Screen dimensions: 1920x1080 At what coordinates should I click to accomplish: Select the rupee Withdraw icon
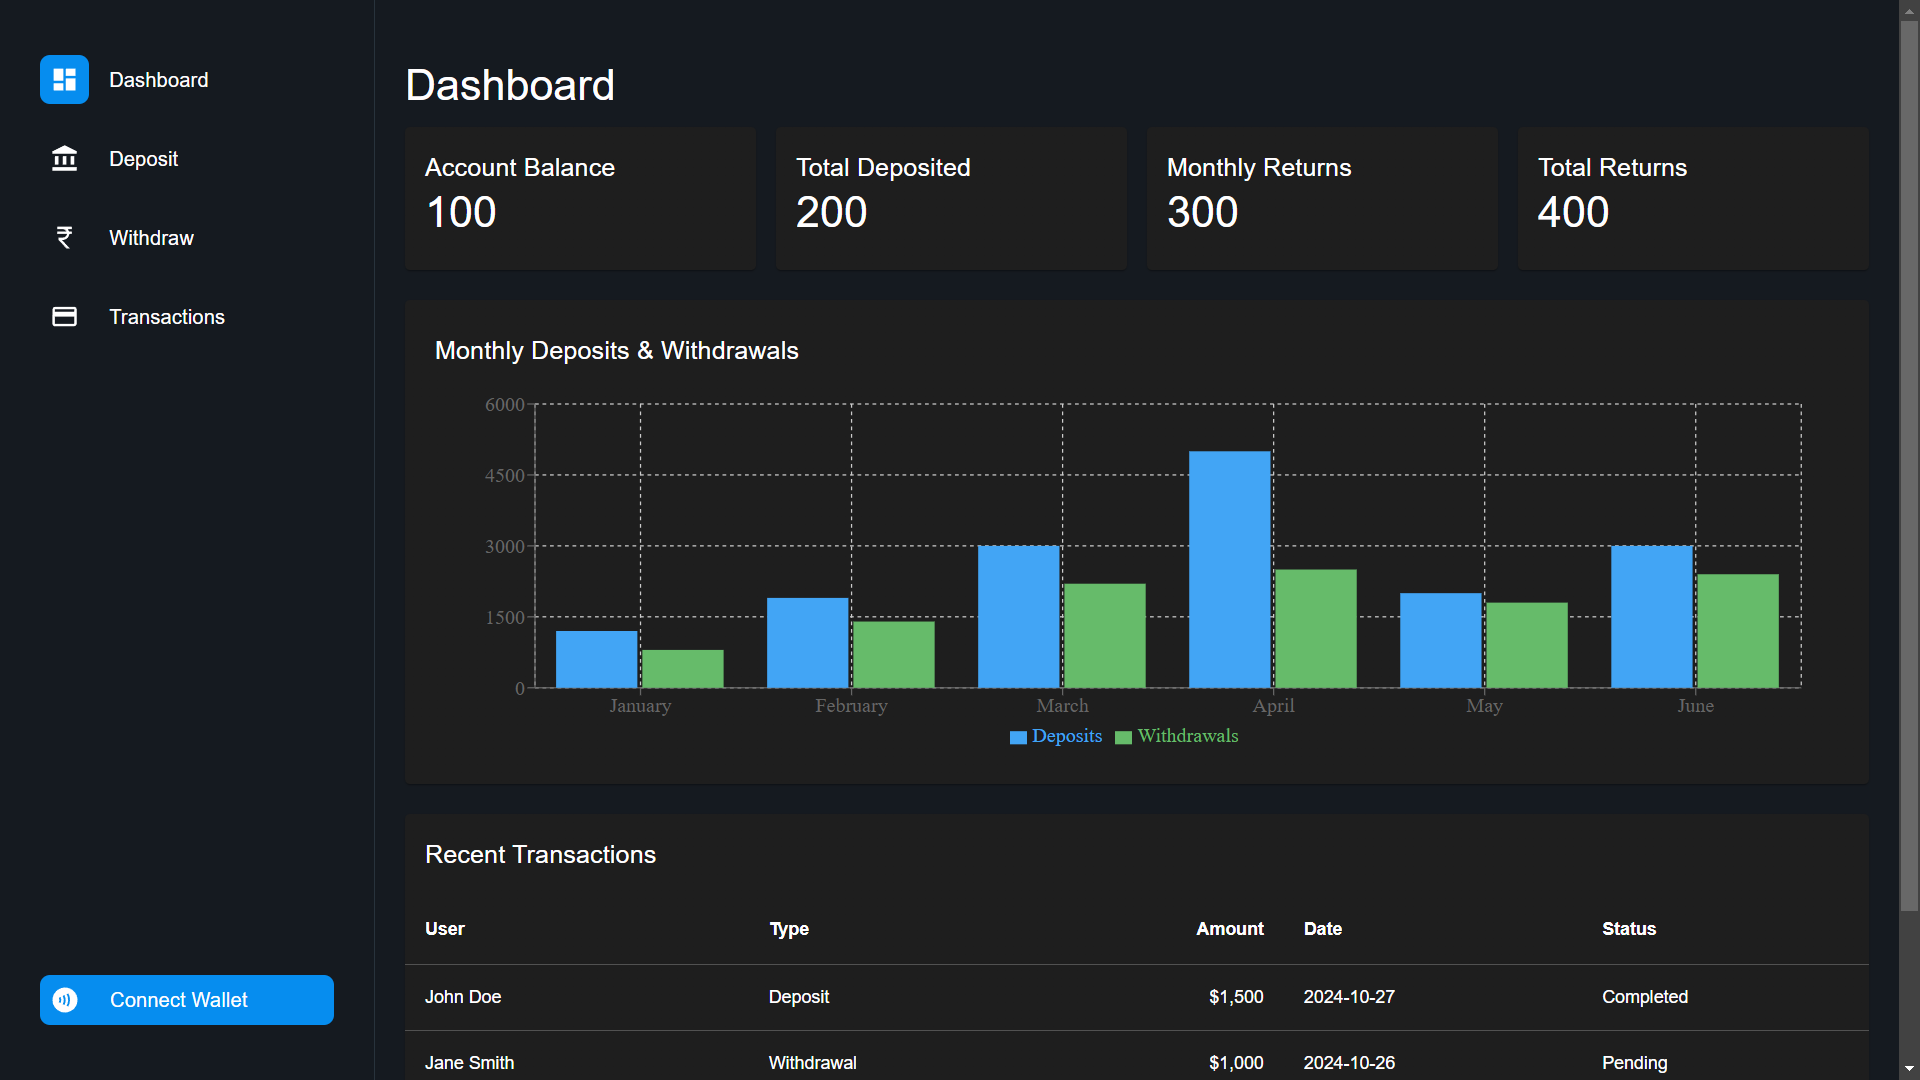(x=64, y=237)
